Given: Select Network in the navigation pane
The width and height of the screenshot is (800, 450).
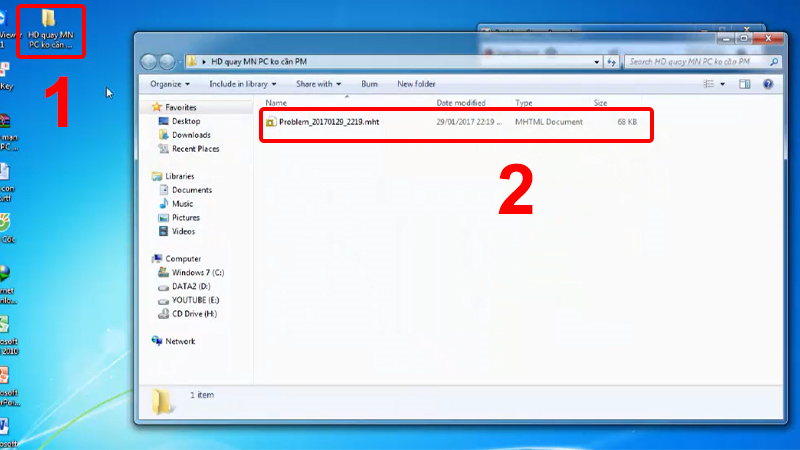Looking at the screenshot, I should tap(180, 341).
